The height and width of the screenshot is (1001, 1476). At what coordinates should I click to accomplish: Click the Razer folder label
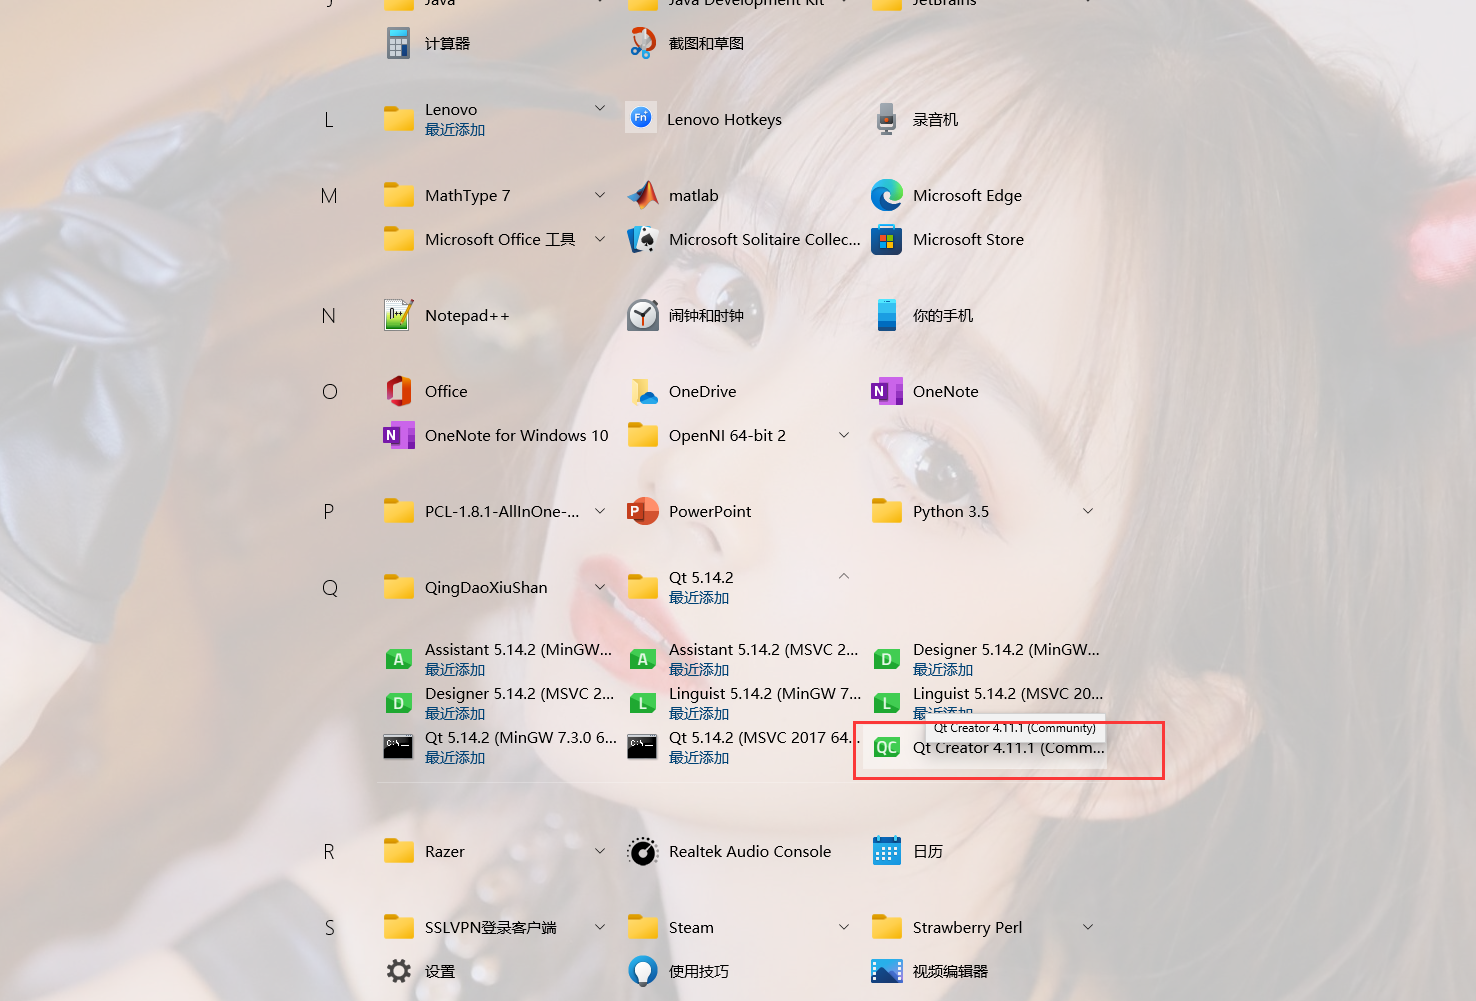click(444, 851)
